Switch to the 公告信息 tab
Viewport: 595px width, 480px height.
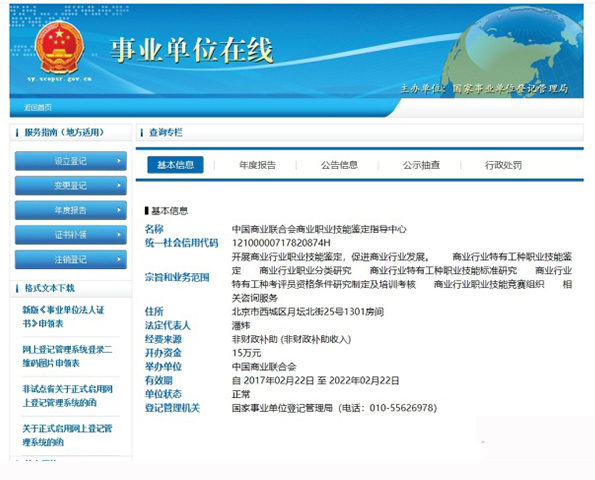coord(339,165)
